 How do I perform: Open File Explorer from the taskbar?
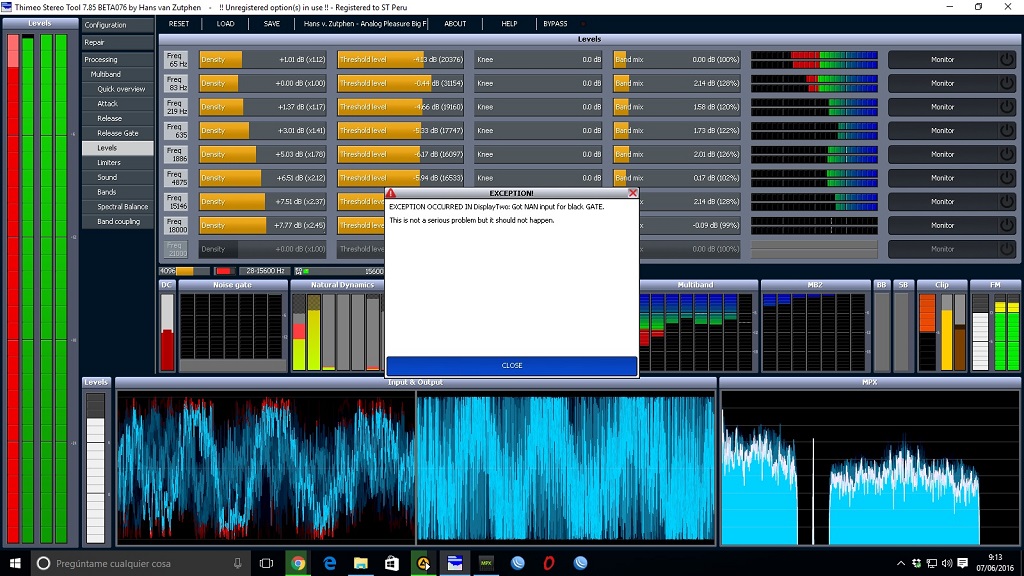coord(360,563)
